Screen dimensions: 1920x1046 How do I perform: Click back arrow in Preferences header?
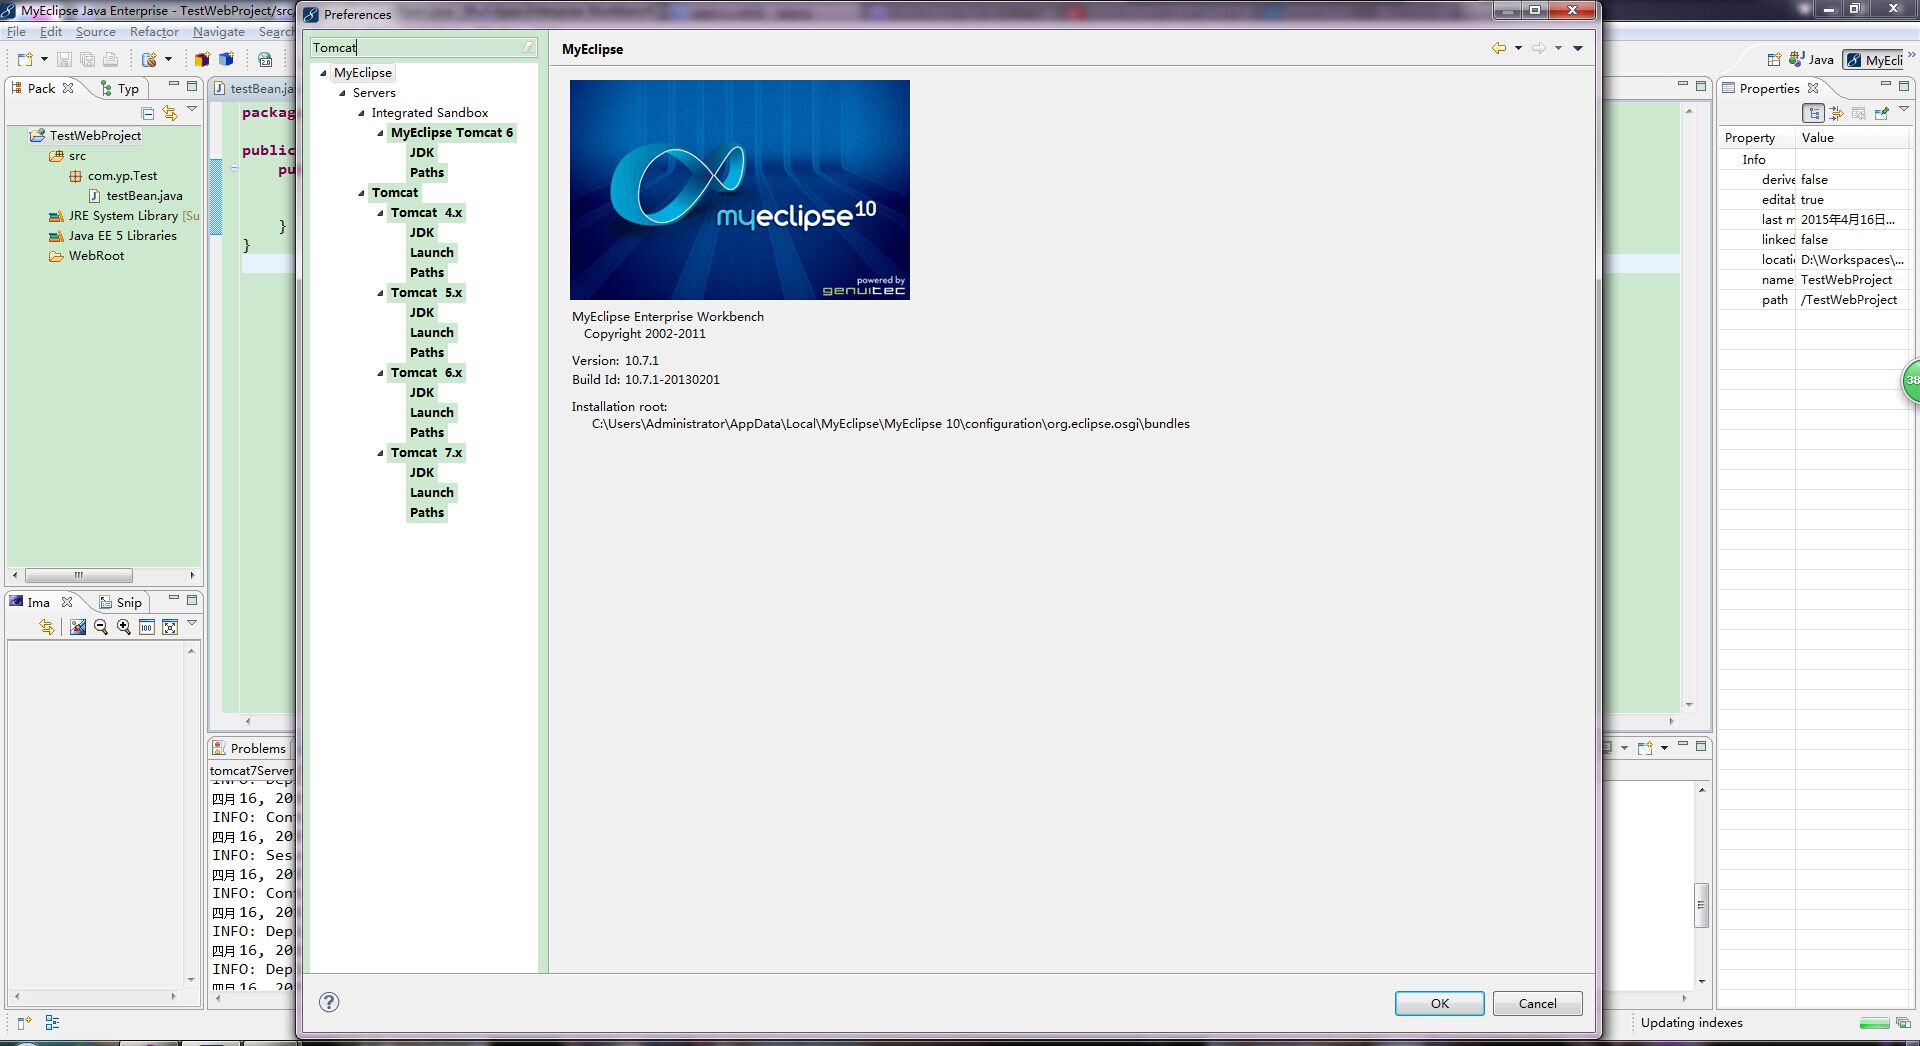click(x=1499, y=48)
